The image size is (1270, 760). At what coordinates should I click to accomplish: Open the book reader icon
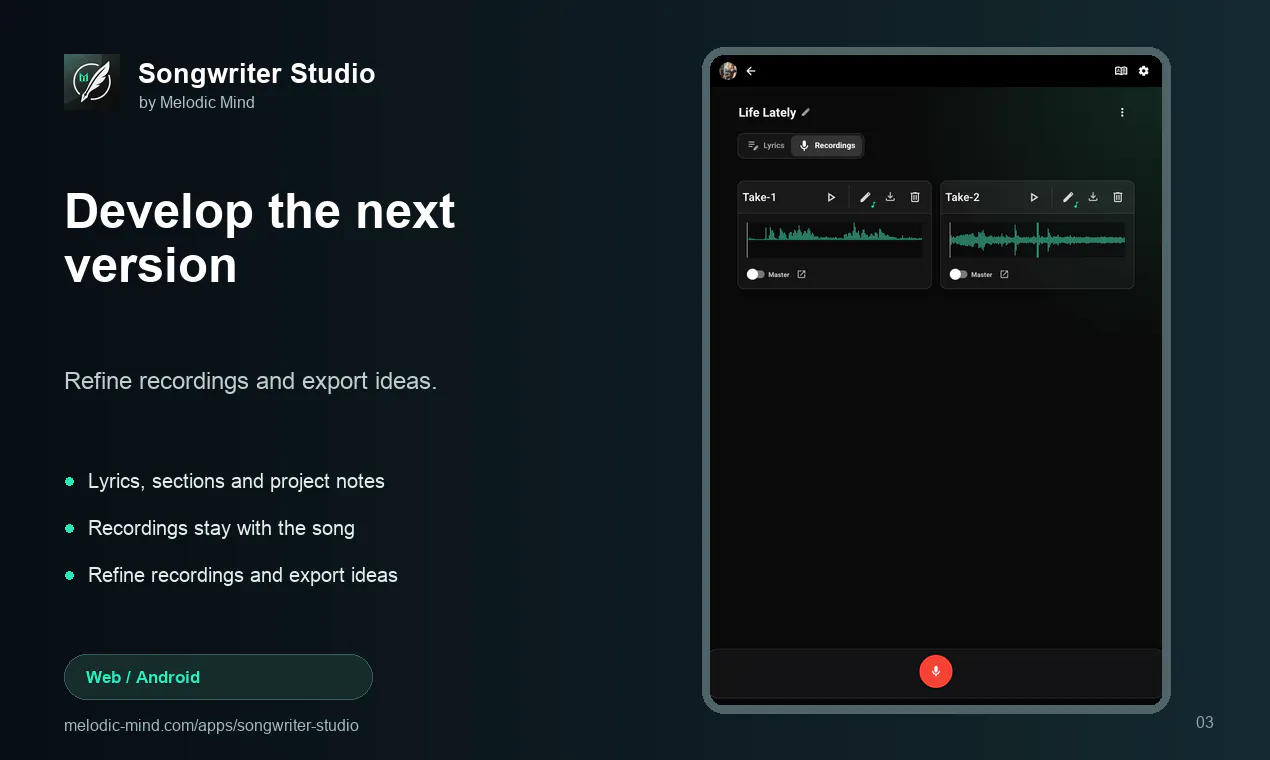click(1121, 71)
